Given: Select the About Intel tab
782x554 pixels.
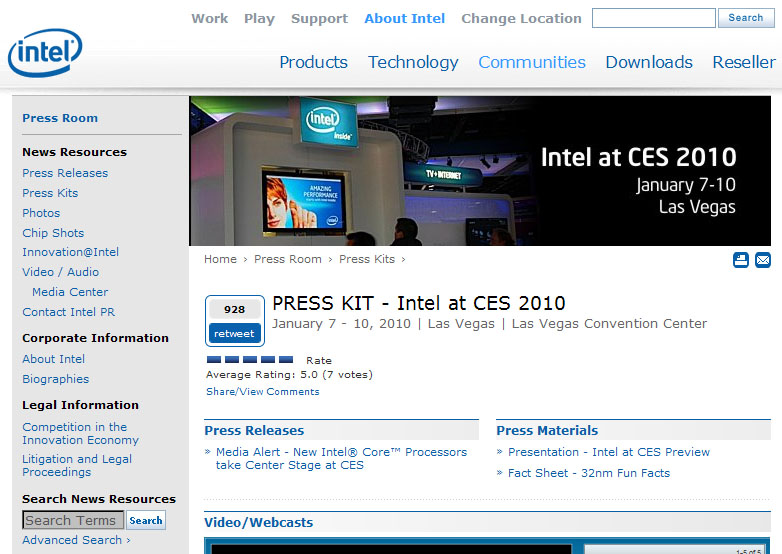Looking at the screenshot, I should pyautogui.click(x=405, y=19).
